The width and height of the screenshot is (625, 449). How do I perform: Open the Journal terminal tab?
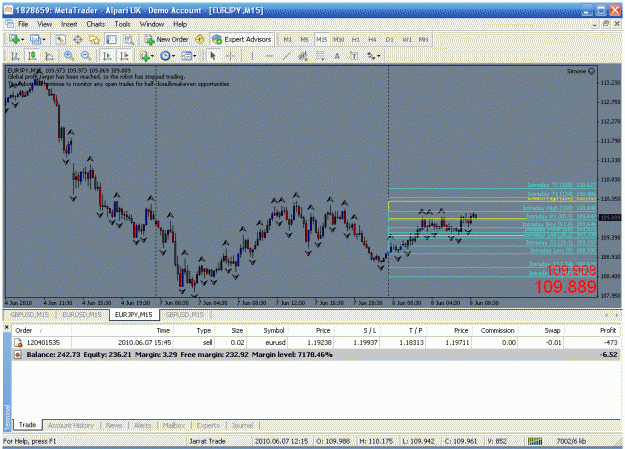(x=242, y=425)
